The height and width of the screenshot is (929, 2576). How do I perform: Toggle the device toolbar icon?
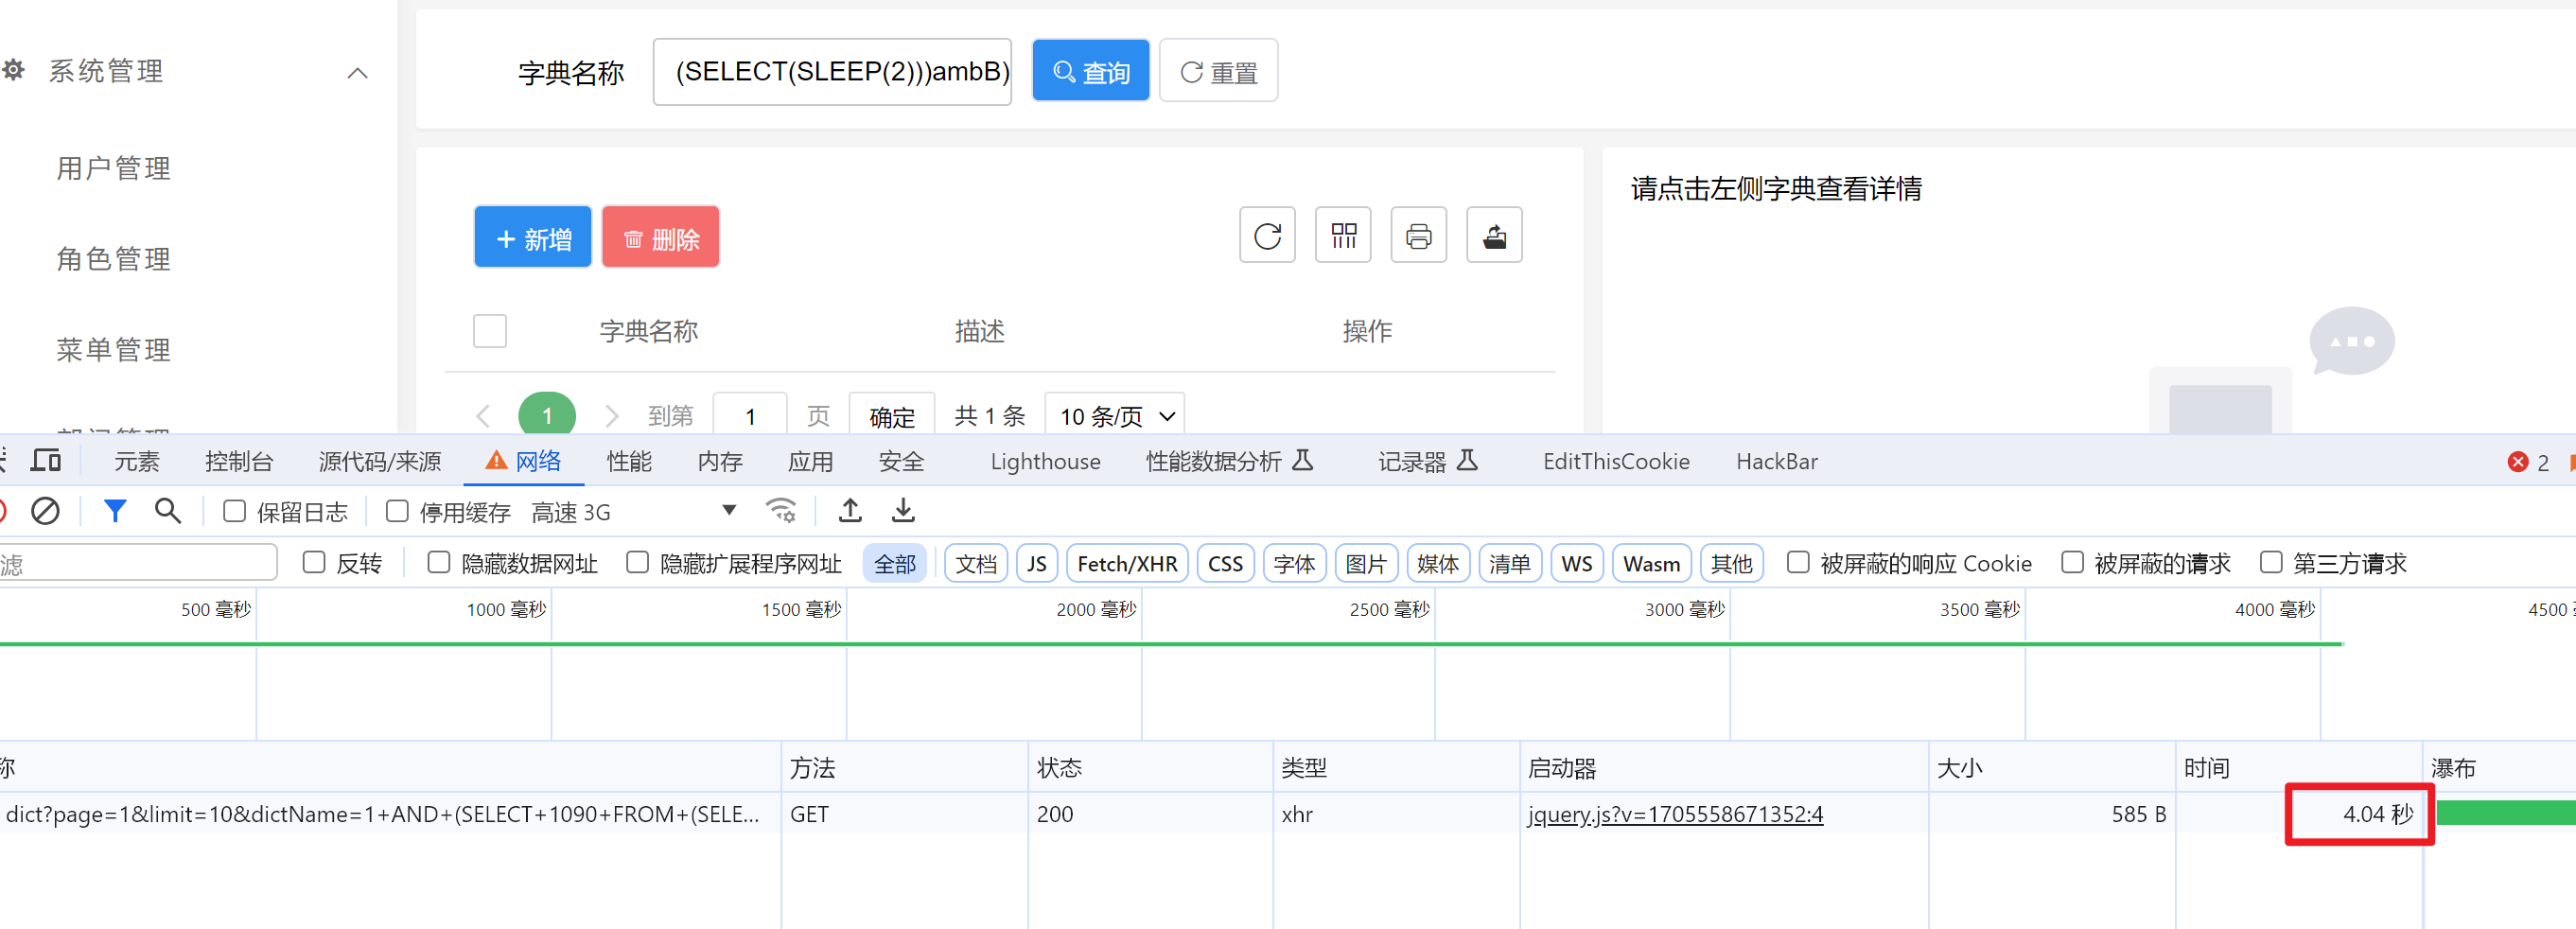[46, 460]
